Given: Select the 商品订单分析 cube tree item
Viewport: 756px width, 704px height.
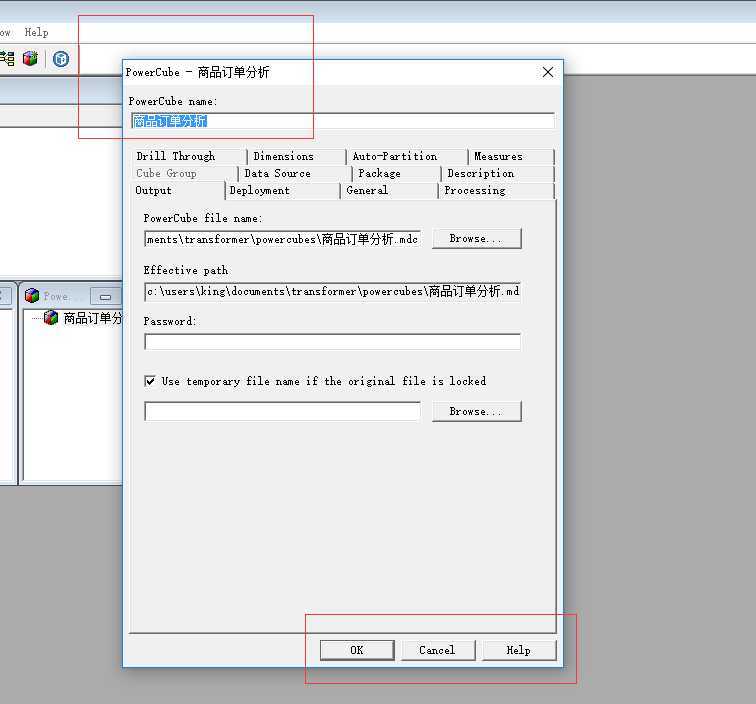Looking at the screenshot, I should coord(83,318).
